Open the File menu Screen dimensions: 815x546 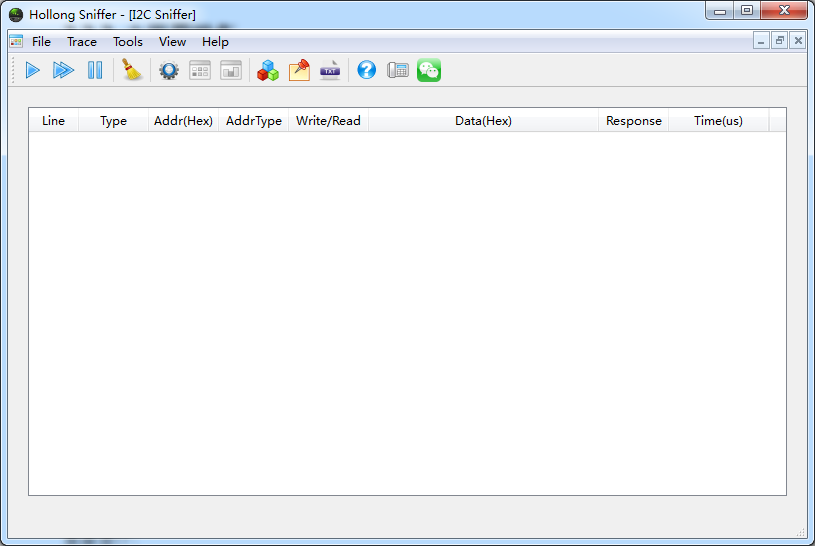point(41,42)
